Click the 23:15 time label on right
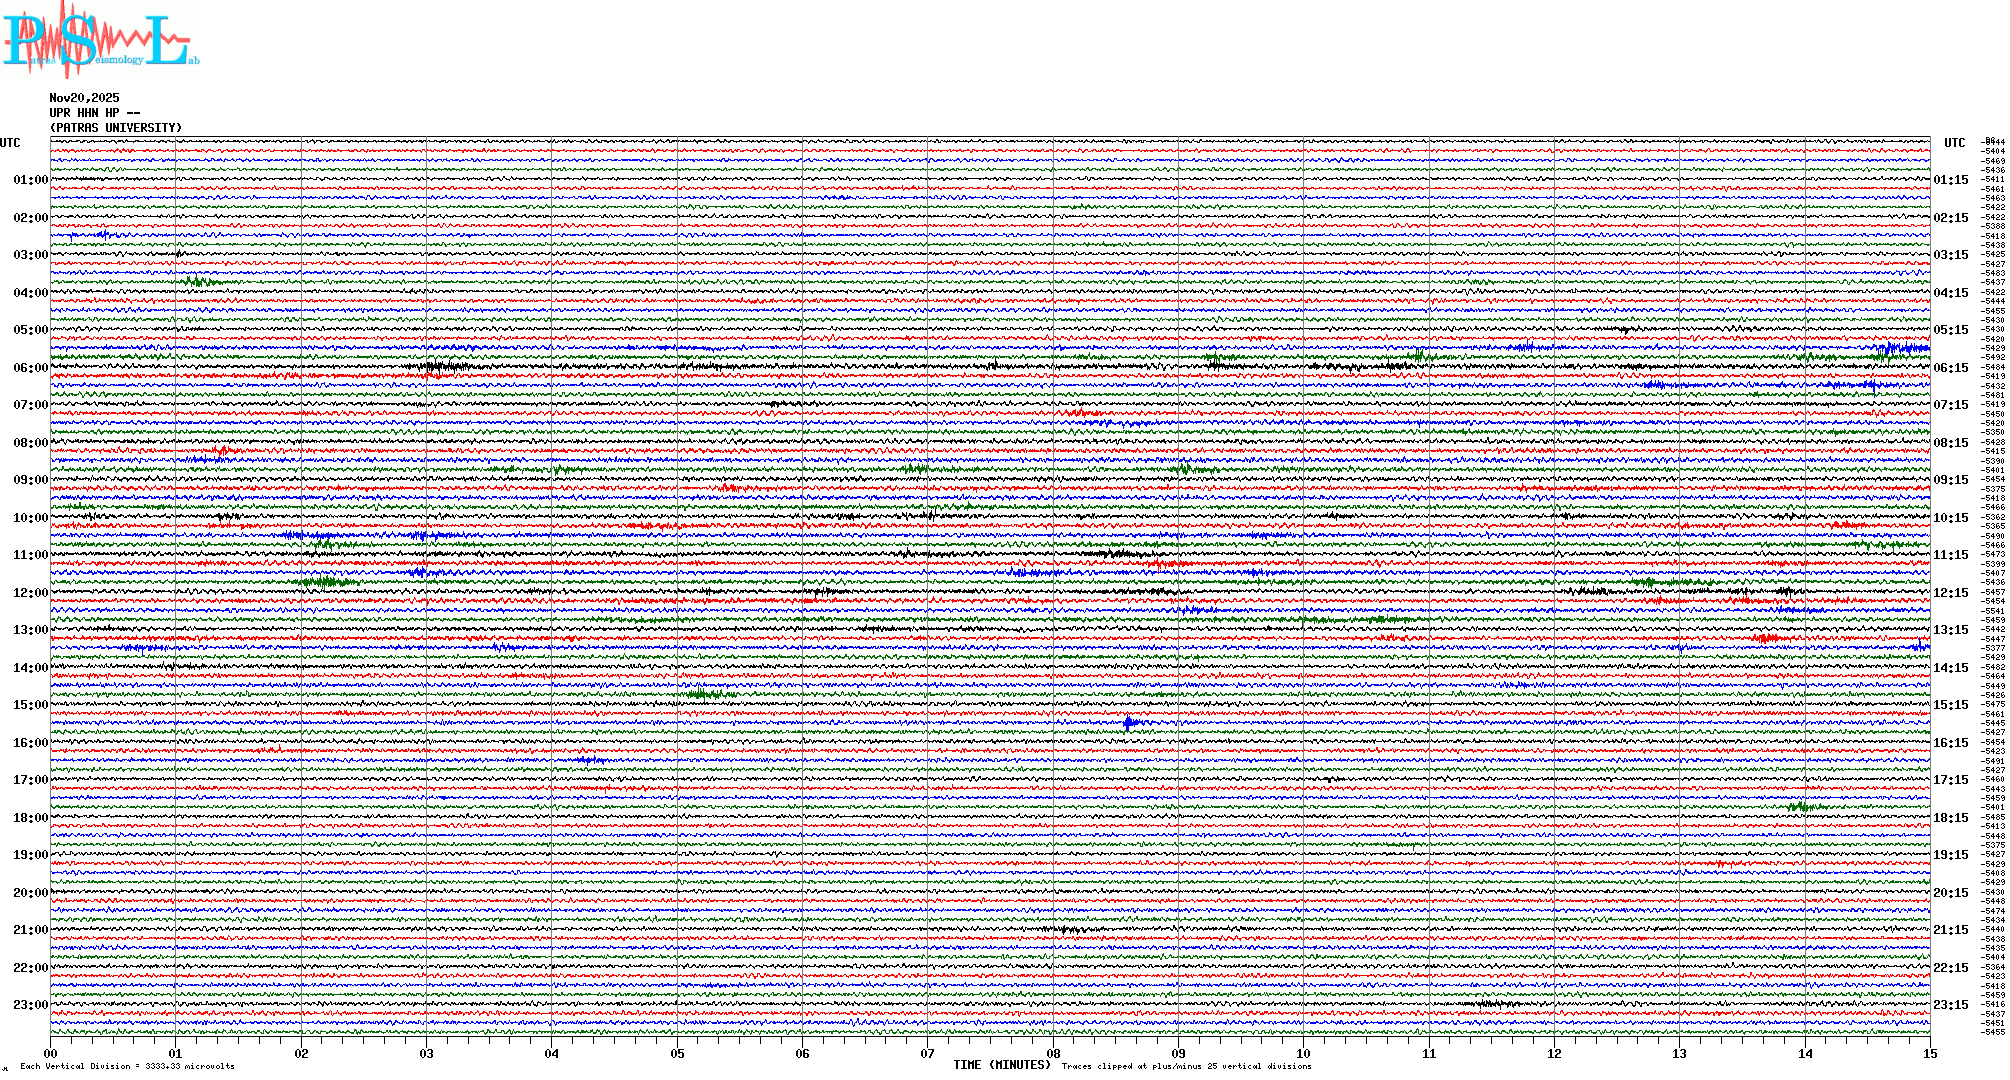Screen dimensions: 2010x1080 click(1950, 1005)
